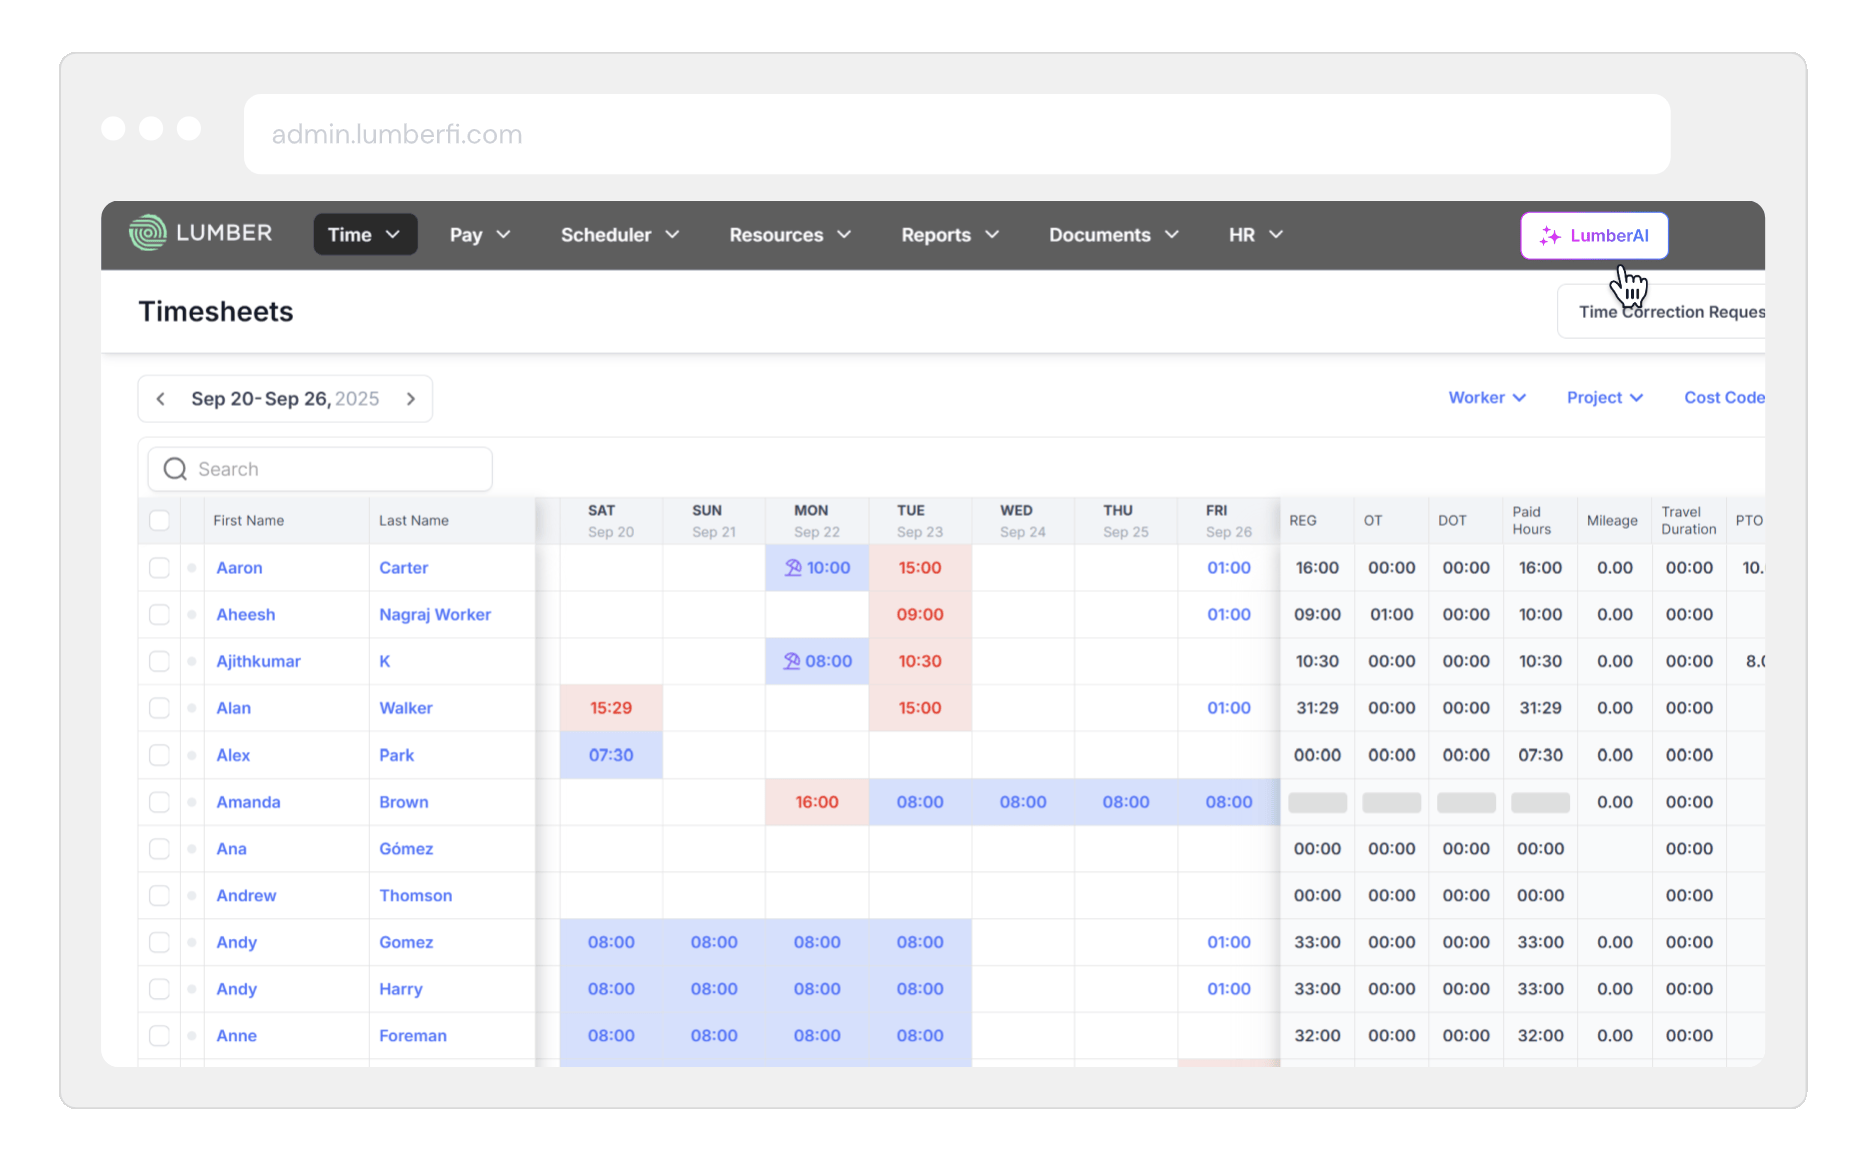This screenshot has width=1872, height=1176.
Task: Open Andy Harry's Friday 01:00 entry
Action: (1229, 989)
